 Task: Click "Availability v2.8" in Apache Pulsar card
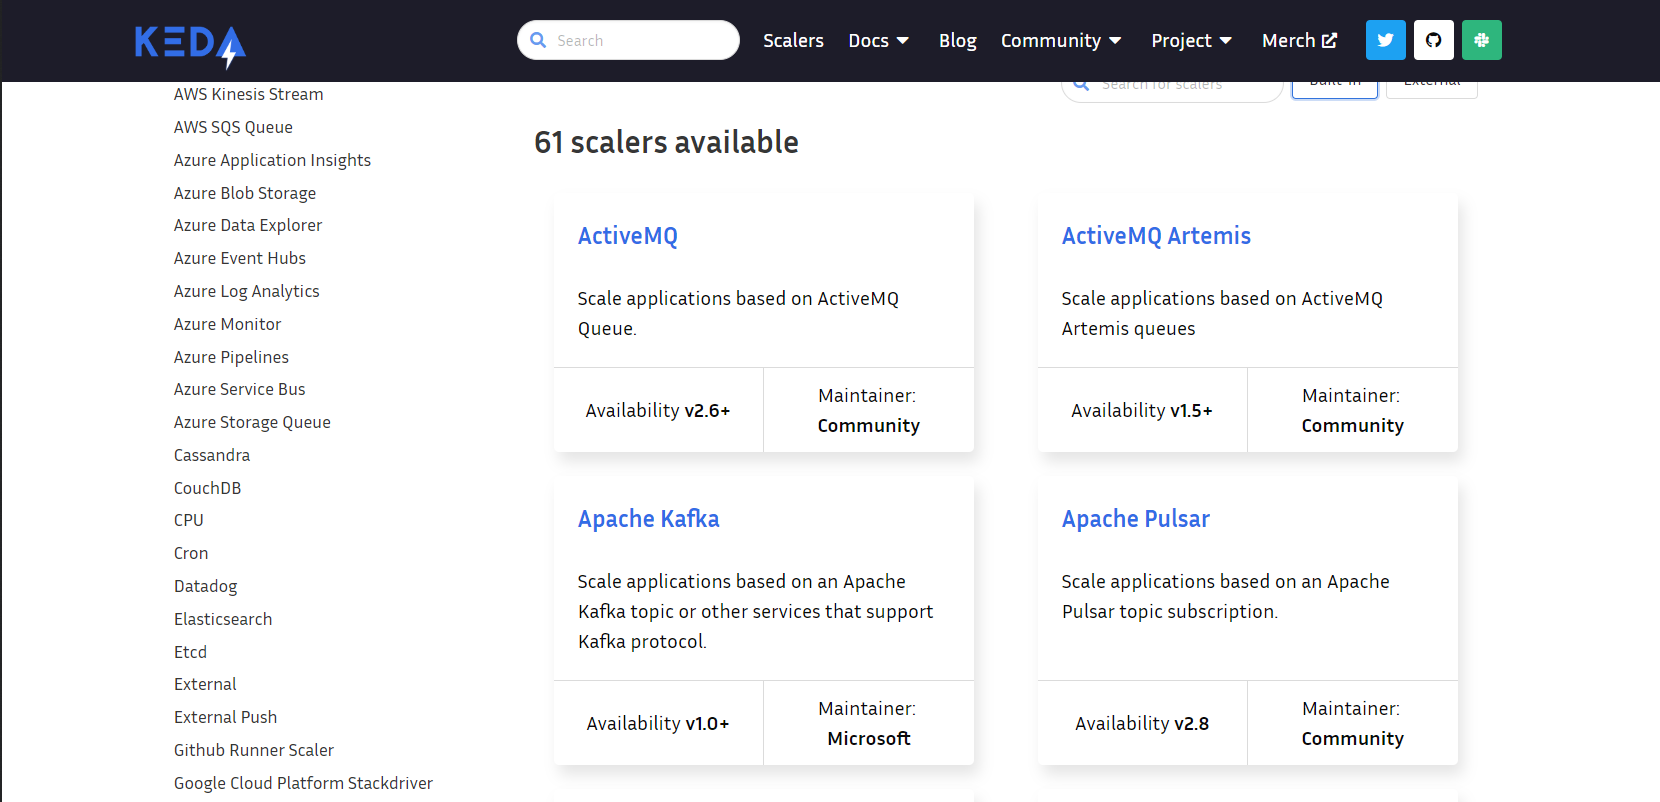1142,723
